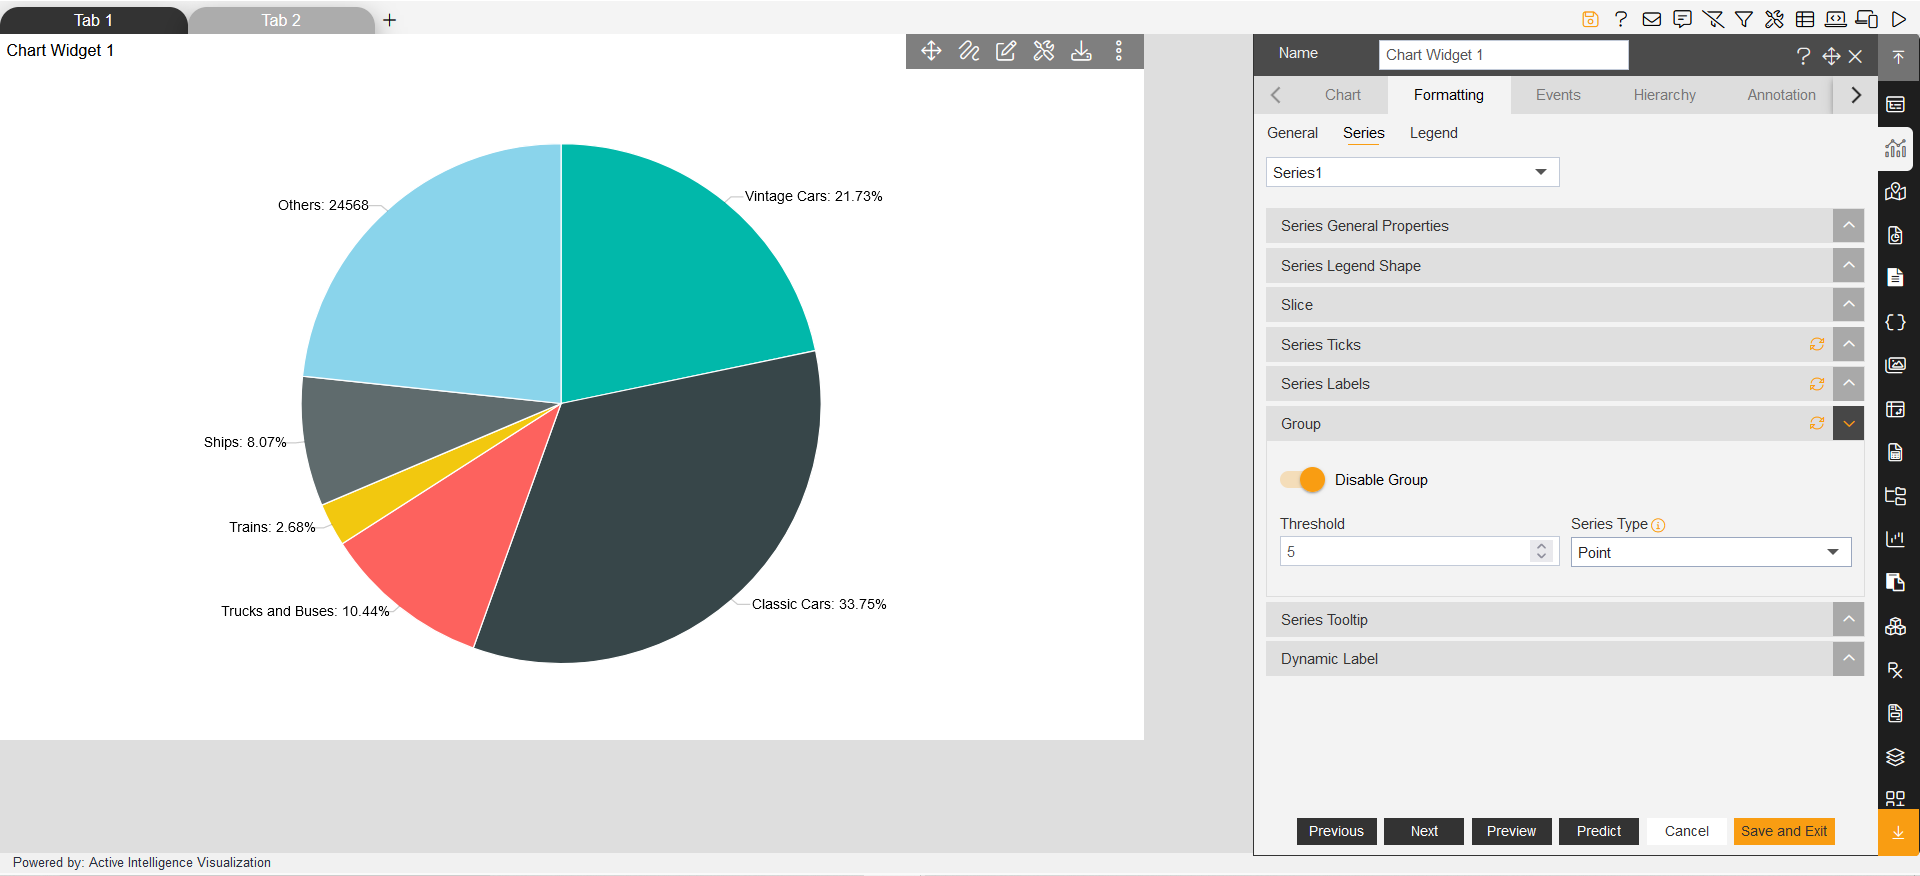Click the widget move arrows icon

click(931, 51)
